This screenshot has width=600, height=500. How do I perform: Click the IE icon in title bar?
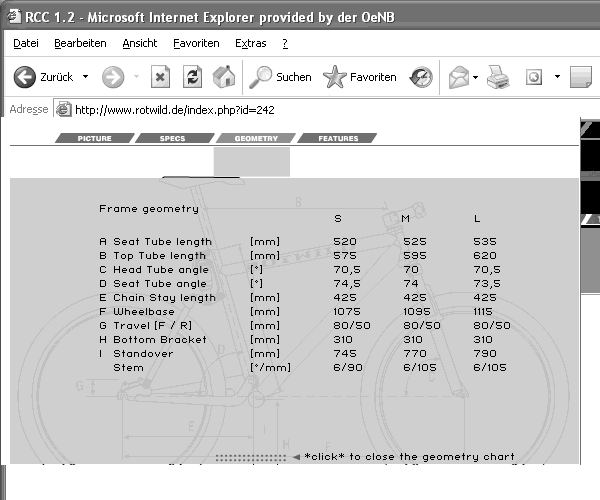tap(14, 16)
